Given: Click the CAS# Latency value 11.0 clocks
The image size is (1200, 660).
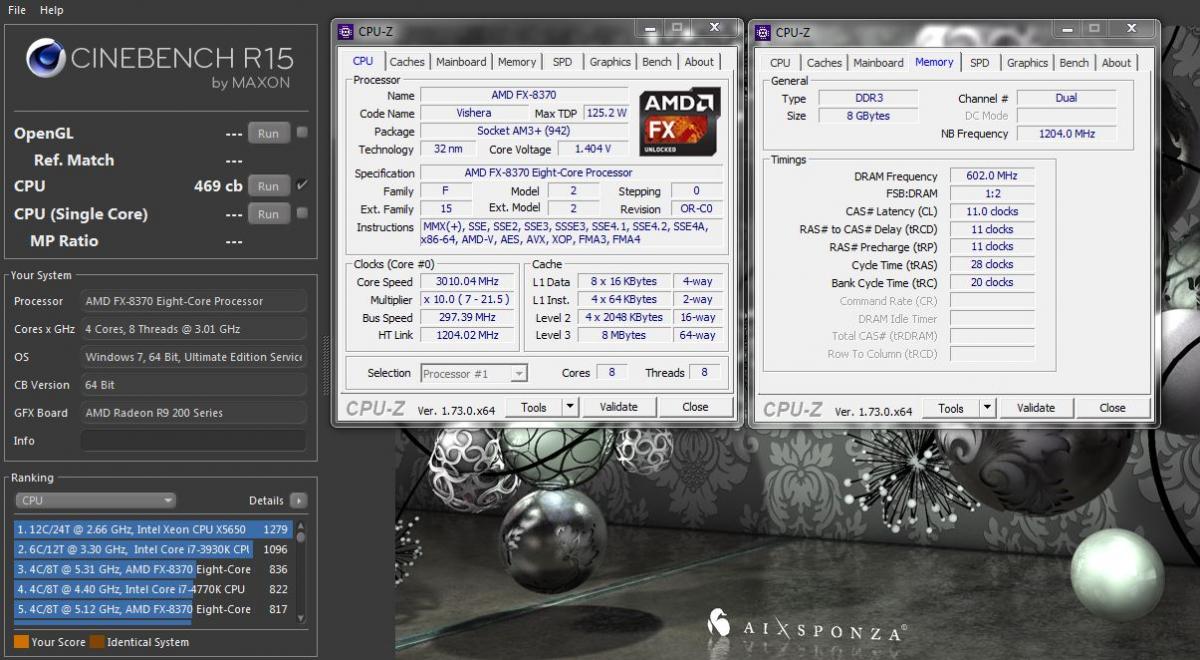Looking at the screenshot, I should click(x=991, y=211).
